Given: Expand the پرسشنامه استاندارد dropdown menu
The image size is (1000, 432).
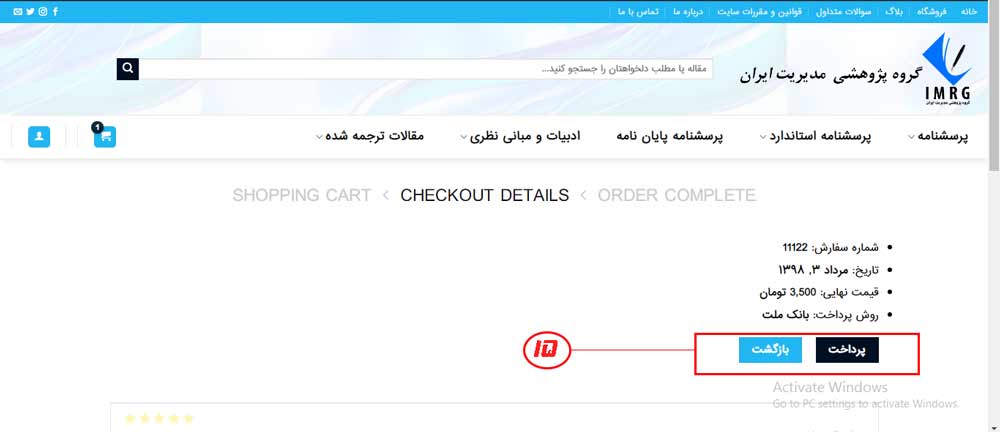Looking at the screenshot, I should [x=816, y=137].
